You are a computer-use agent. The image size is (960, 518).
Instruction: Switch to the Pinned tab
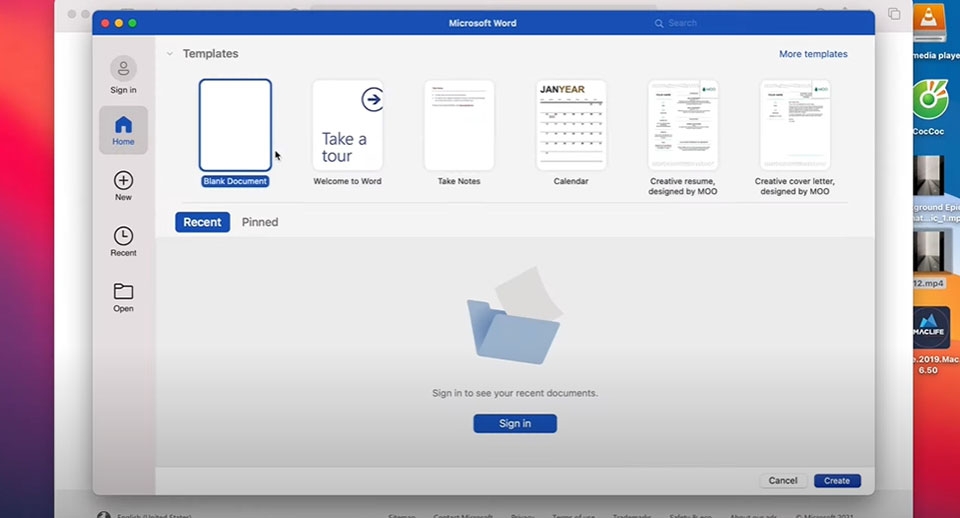point(260,222)
